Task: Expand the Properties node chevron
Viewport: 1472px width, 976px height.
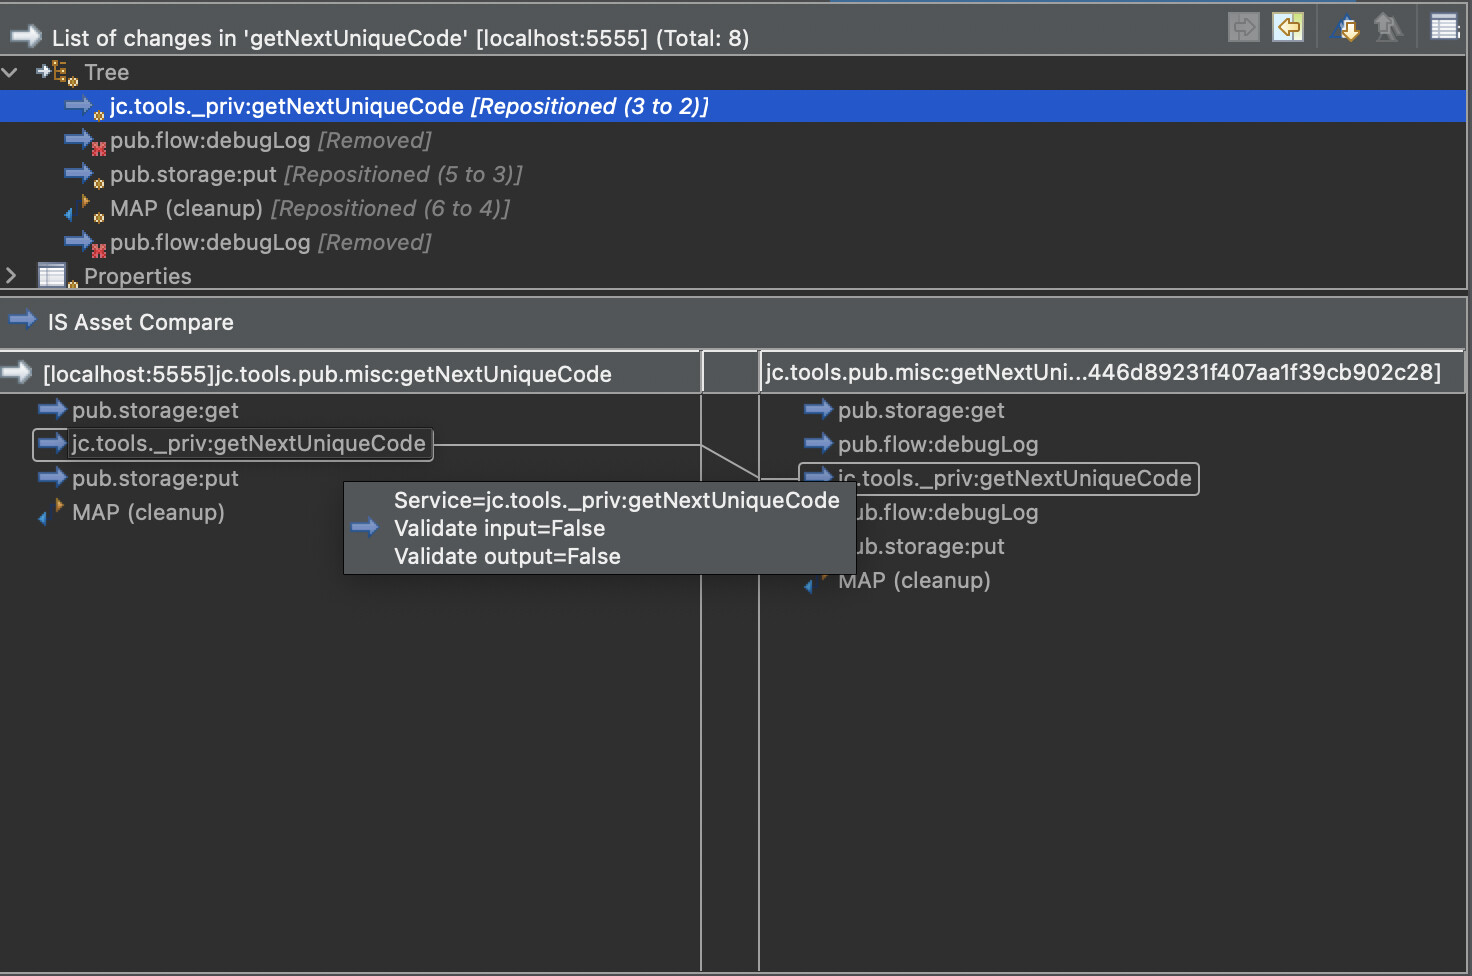Action: [11, 275]
